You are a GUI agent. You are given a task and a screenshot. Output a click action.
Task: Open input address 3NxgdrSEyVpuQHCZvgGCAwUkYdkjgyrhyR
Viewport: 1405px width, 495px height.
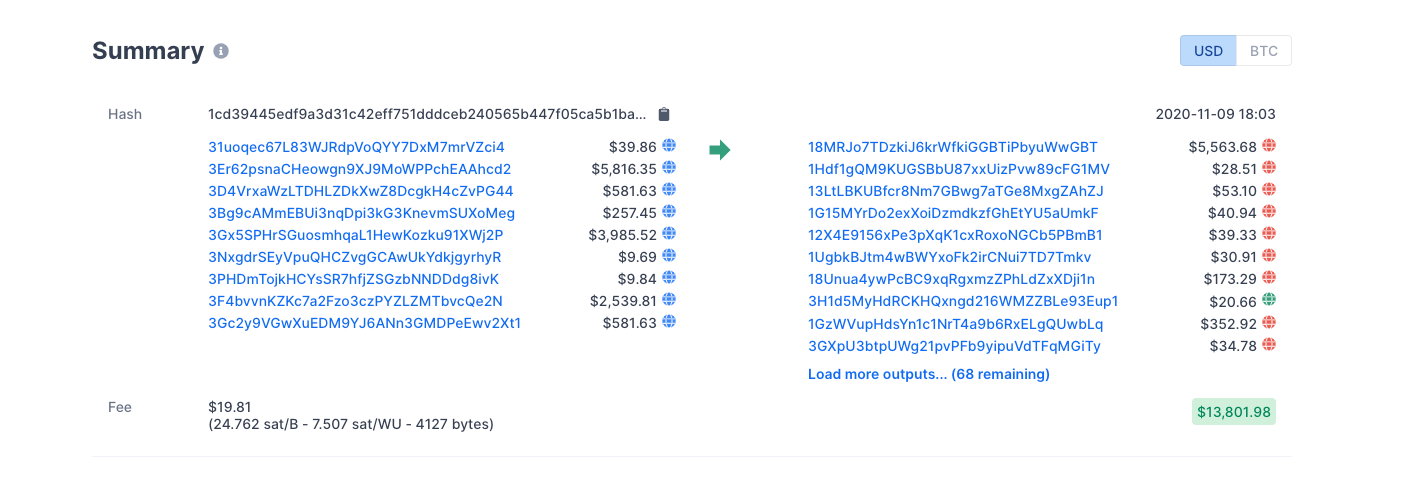(355, 257)
